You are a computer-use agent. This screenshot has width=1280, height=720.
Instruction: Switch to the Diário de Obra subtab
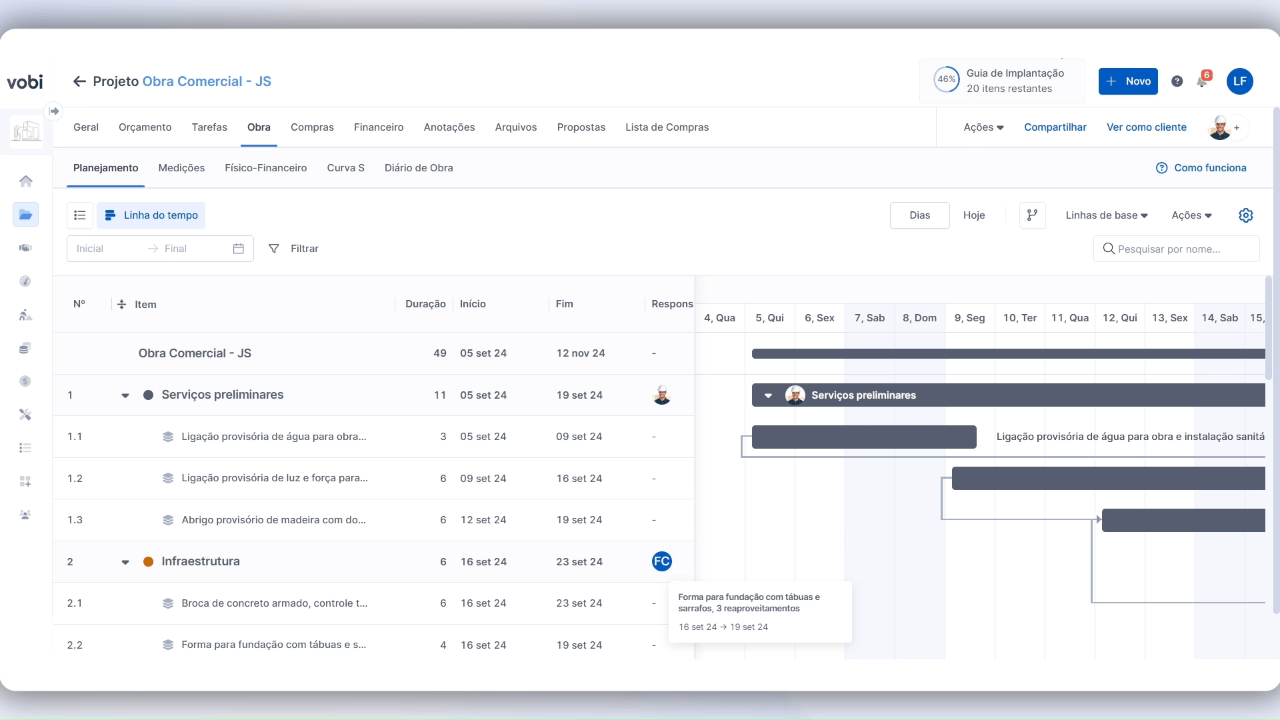(419, 168)
